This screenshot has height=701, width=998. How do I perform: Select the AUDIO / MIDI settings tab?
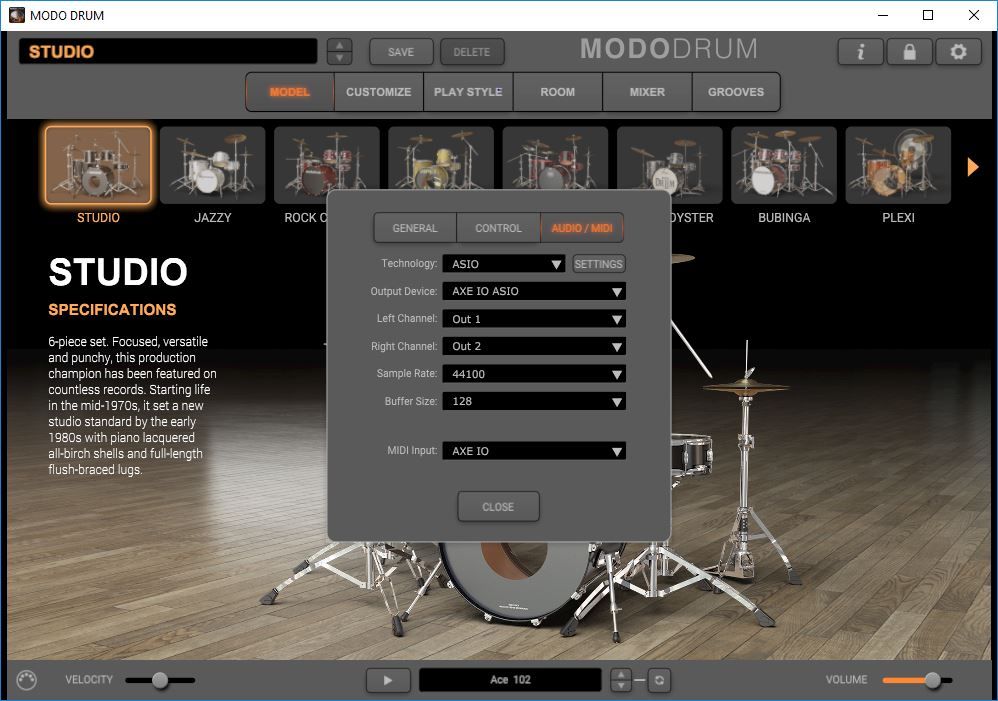pyautogui.click(x=582, y=228)
